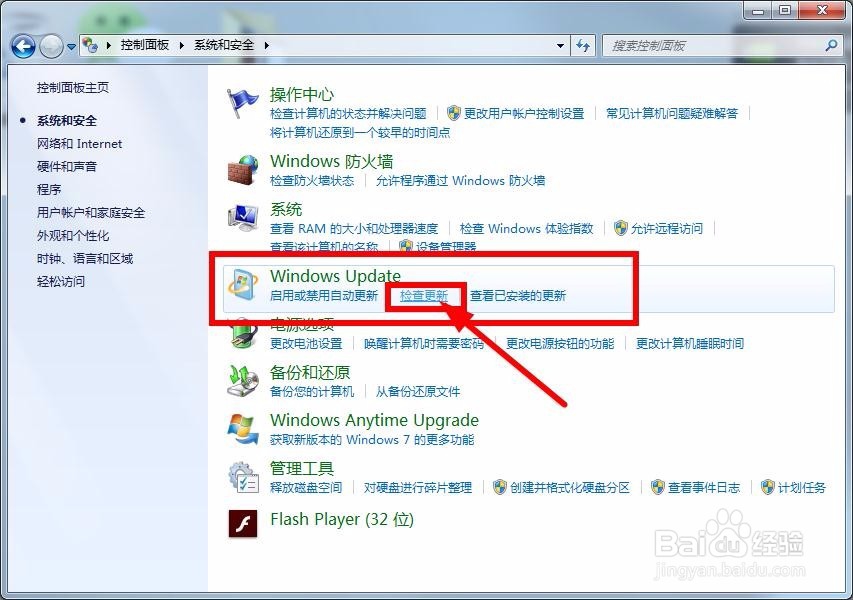The width and height of the screenshot is (853, 600).
Task: Open 查看已安装的更新 link
Action: (518, 295)
